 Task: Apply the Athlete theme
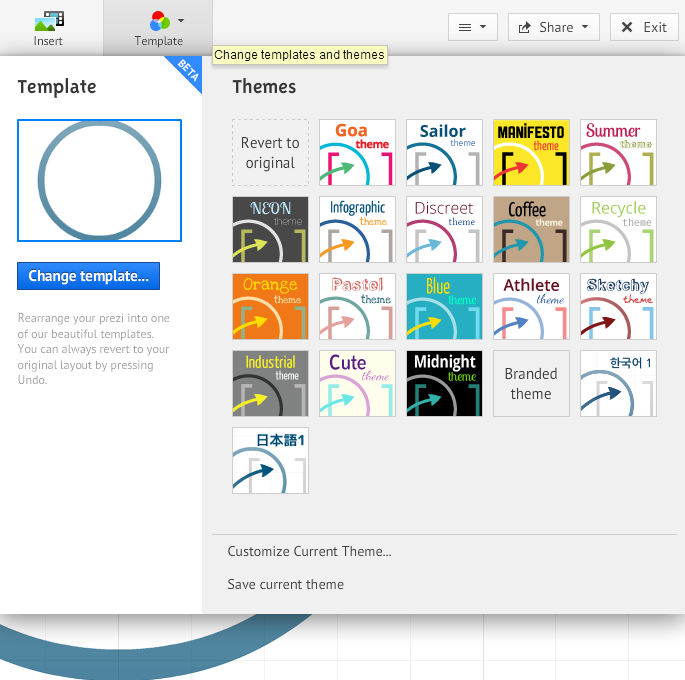pyautogui.click(x=531, y=307)
